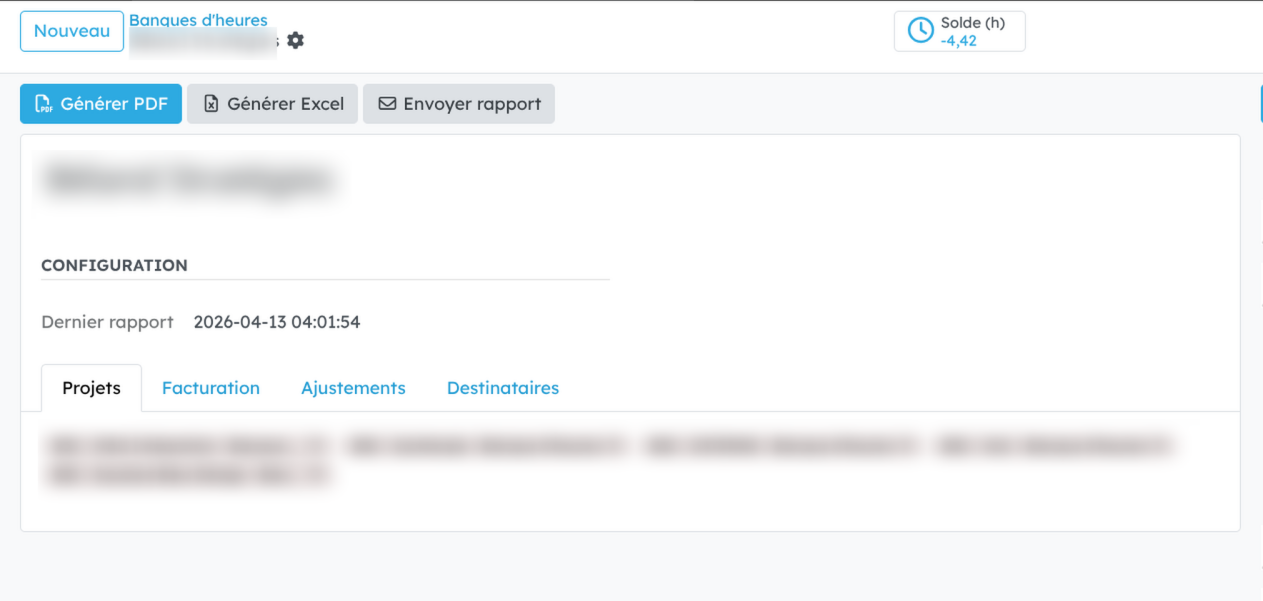Image resolution: width=1263 pixels, height=601 pixels.
Task: Click the Envoyer rapport button text
Action: coord(472,104)
